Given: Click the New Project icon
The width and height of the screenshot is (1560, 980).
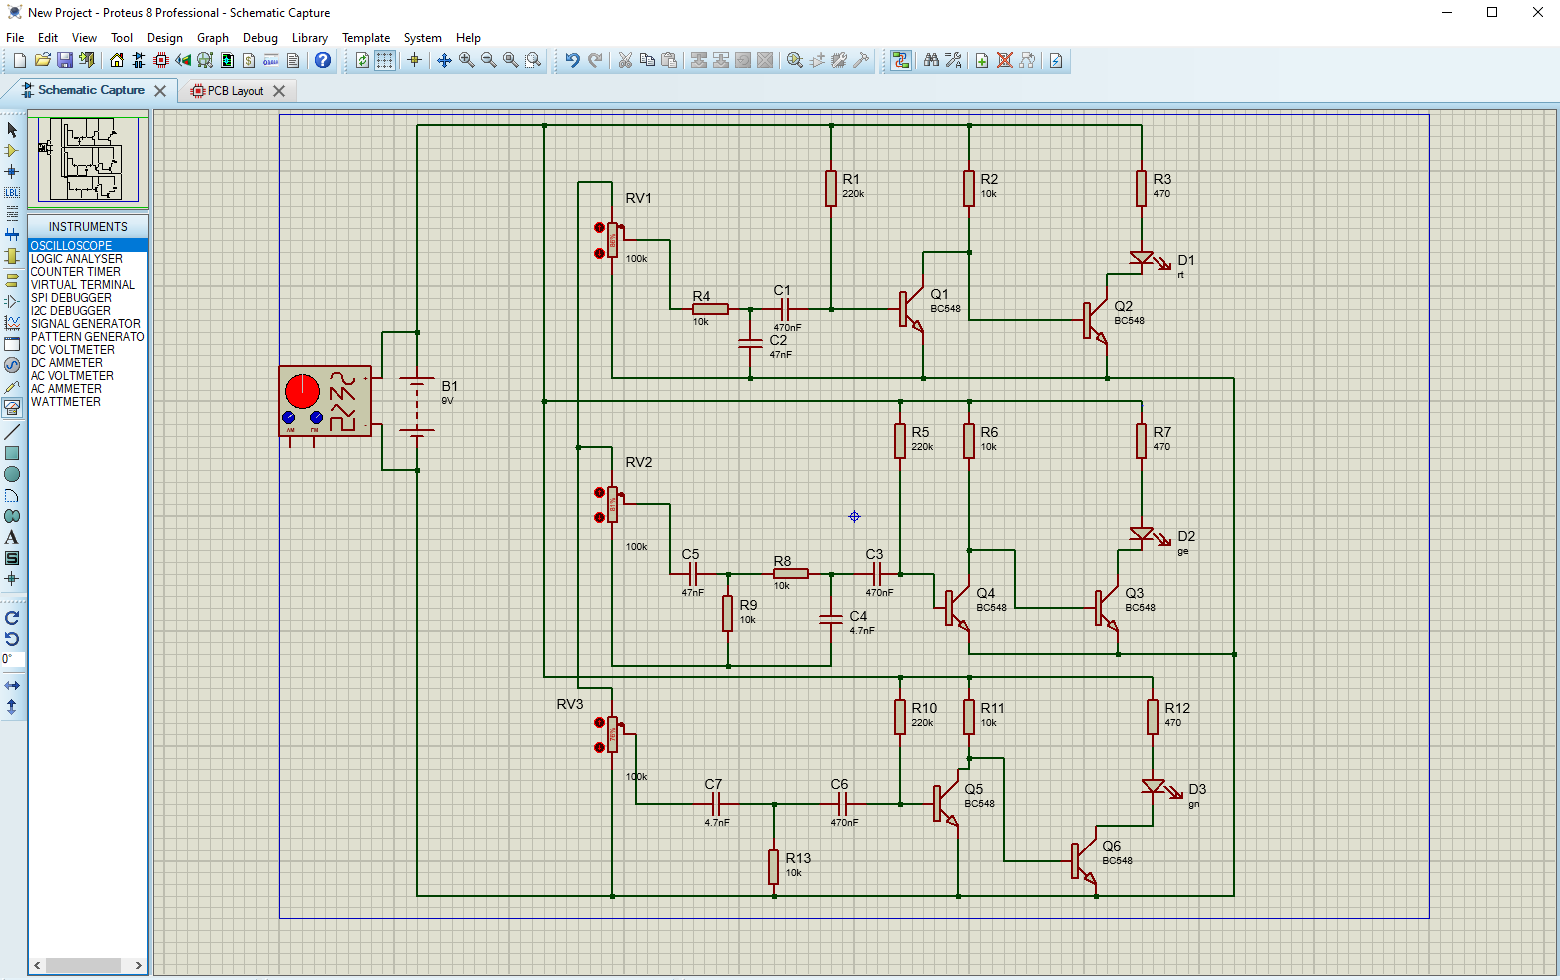Looking at the screenshot, I should [x=20, y=61].
